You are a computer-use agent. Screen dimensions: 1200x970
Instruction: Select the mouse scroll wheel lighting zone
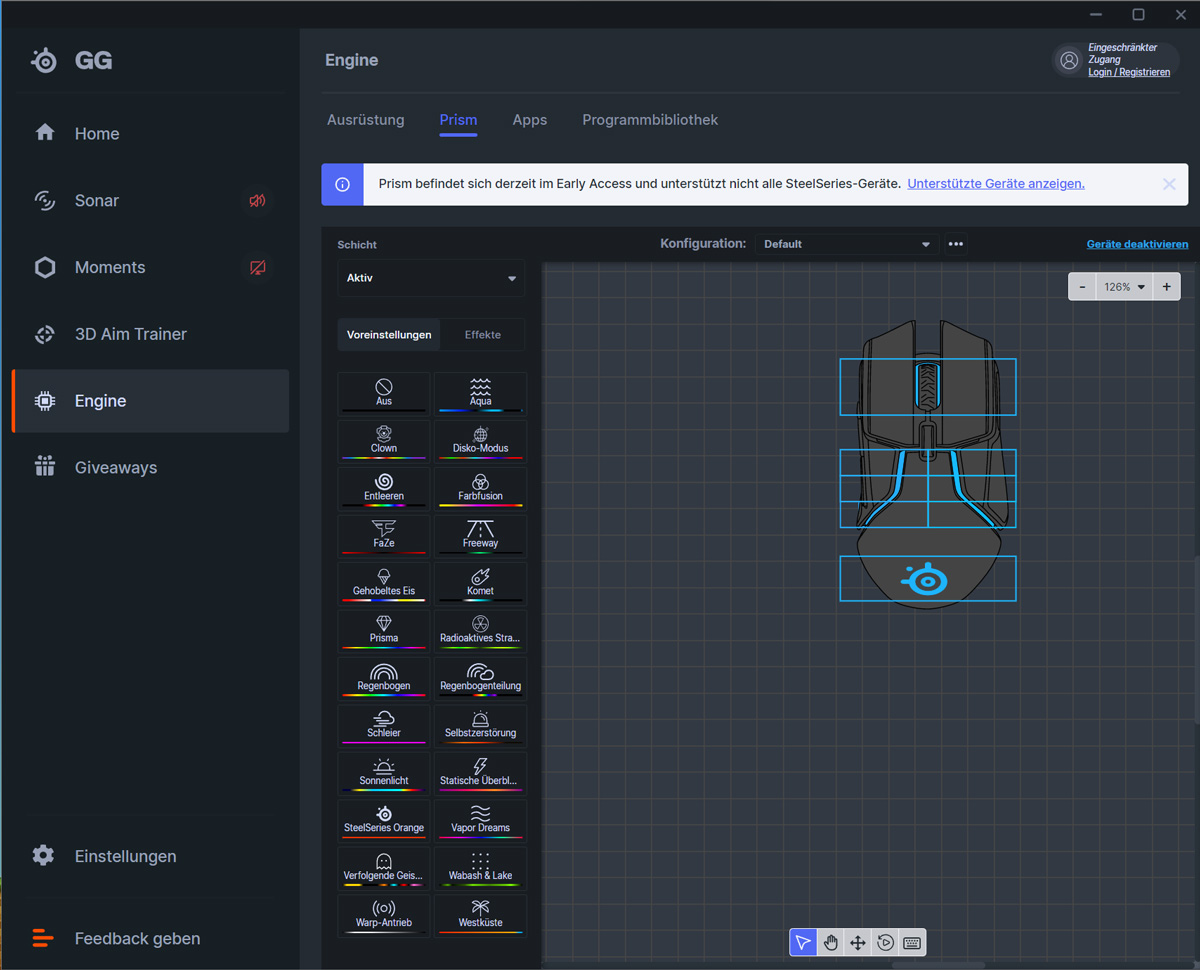click(x=928, y=387)
